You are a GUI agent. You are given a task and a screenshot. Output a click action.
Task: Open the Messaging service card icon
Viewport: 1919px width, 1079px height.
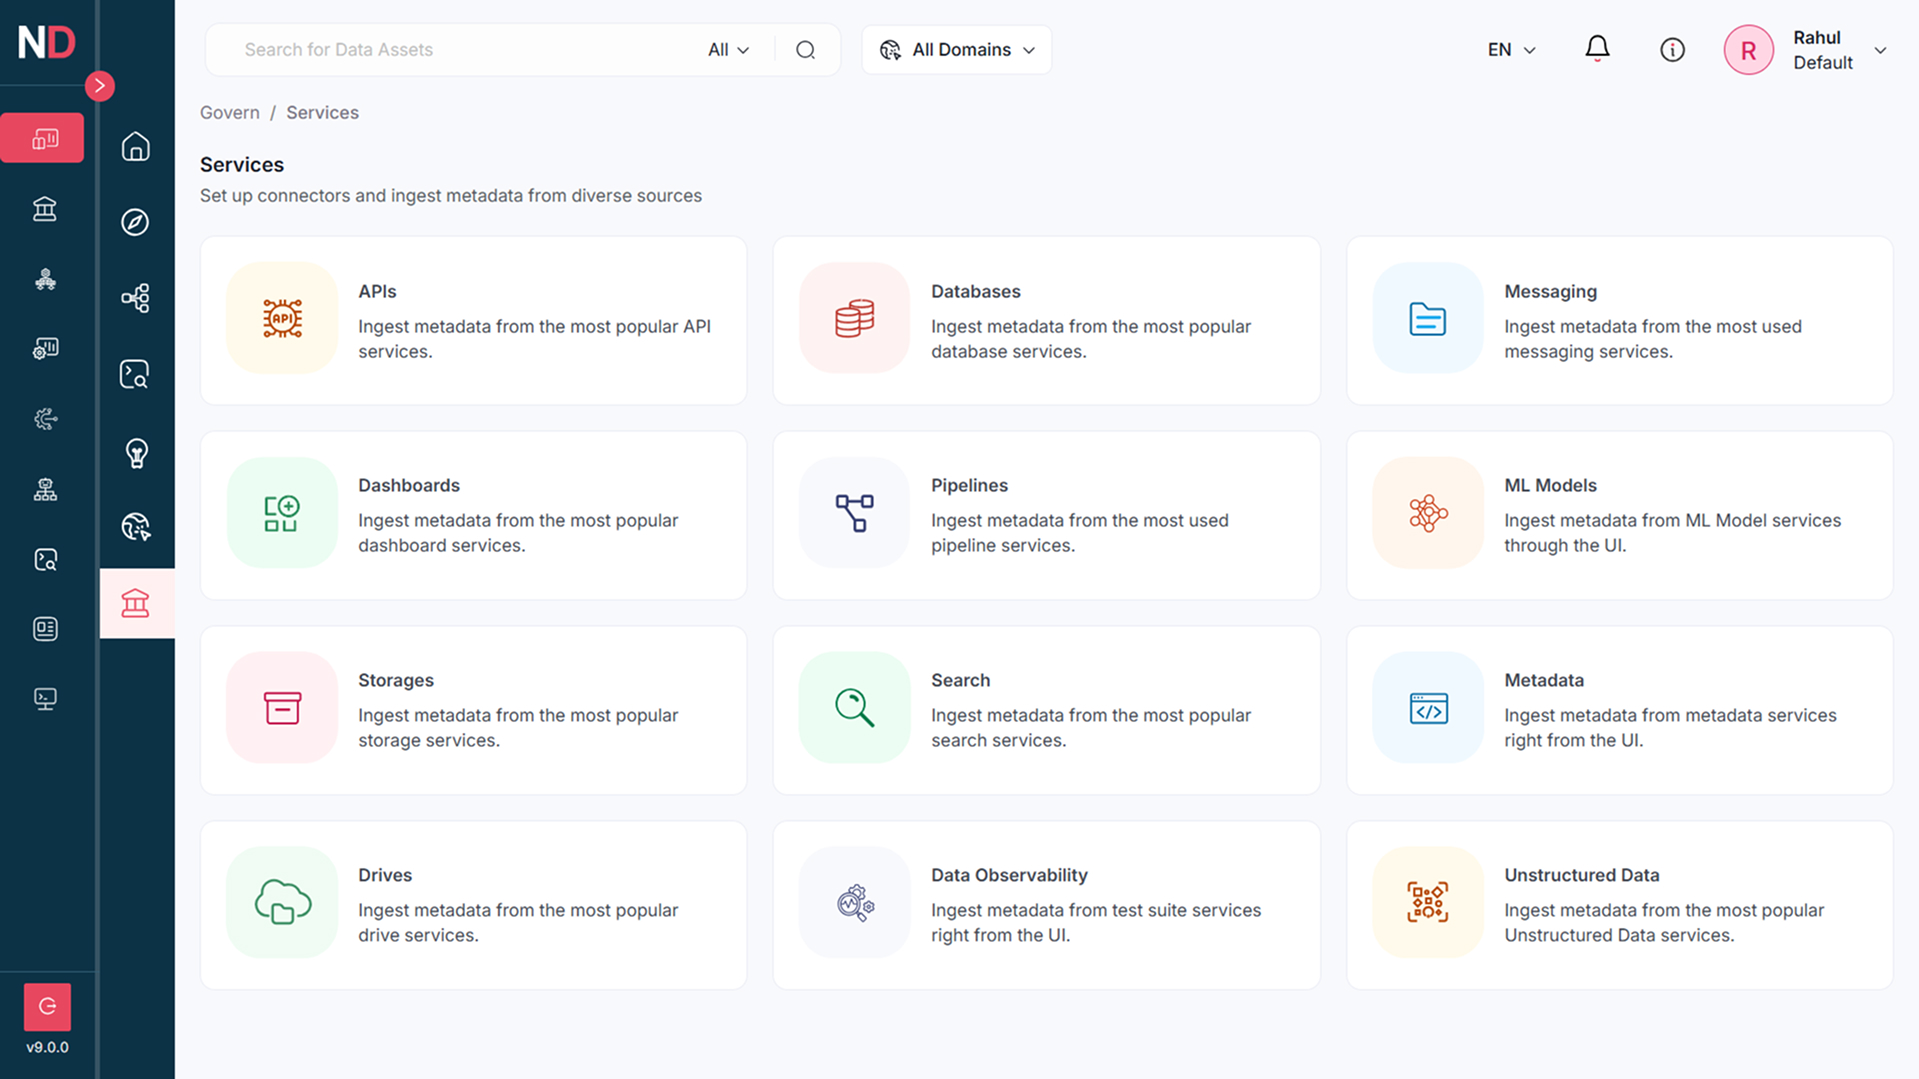click(x=1427, y=319)
